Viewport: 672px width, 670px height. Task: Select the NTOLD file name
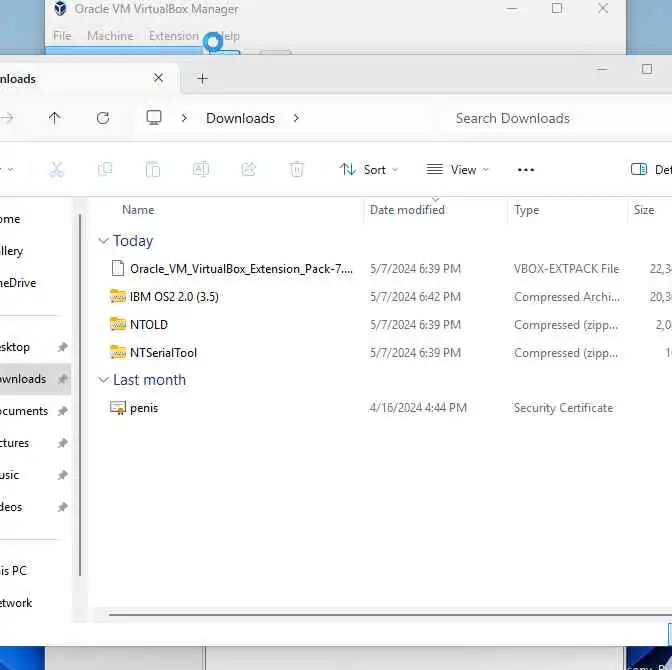point(149,324)
